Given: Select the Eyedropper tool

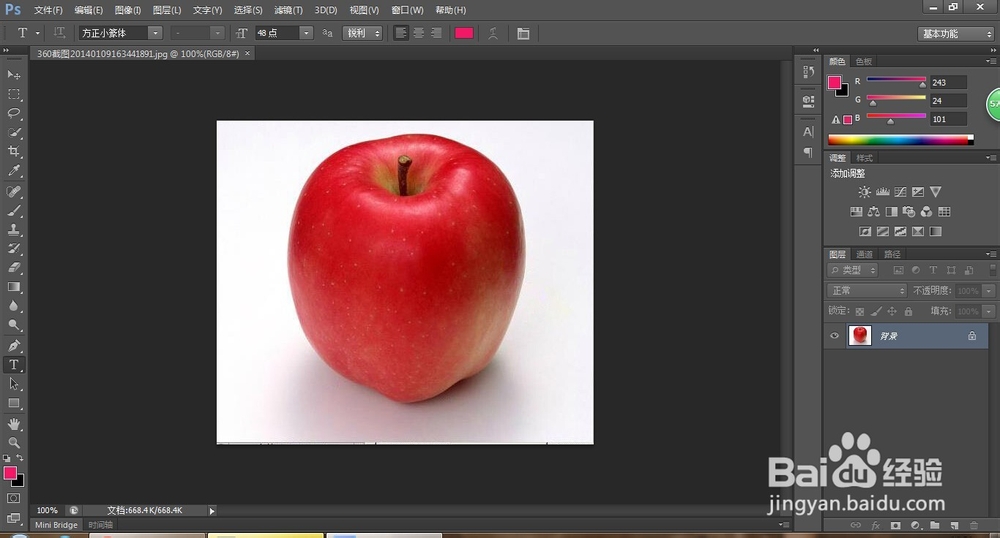Looking at the screenshot, I should point(13,170).
